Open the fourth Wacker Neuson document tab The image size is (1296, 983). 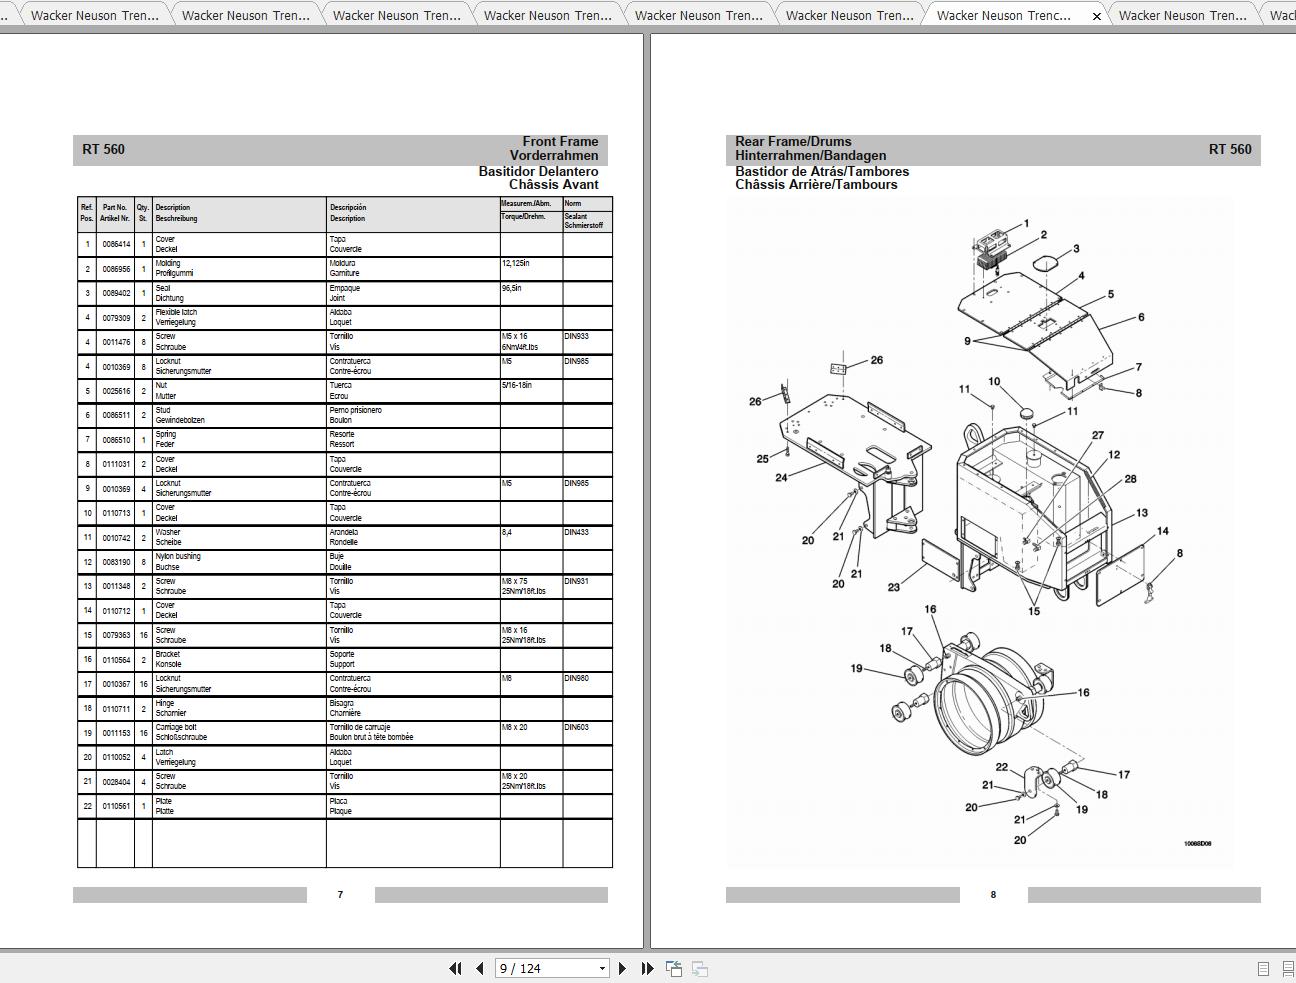546,15
